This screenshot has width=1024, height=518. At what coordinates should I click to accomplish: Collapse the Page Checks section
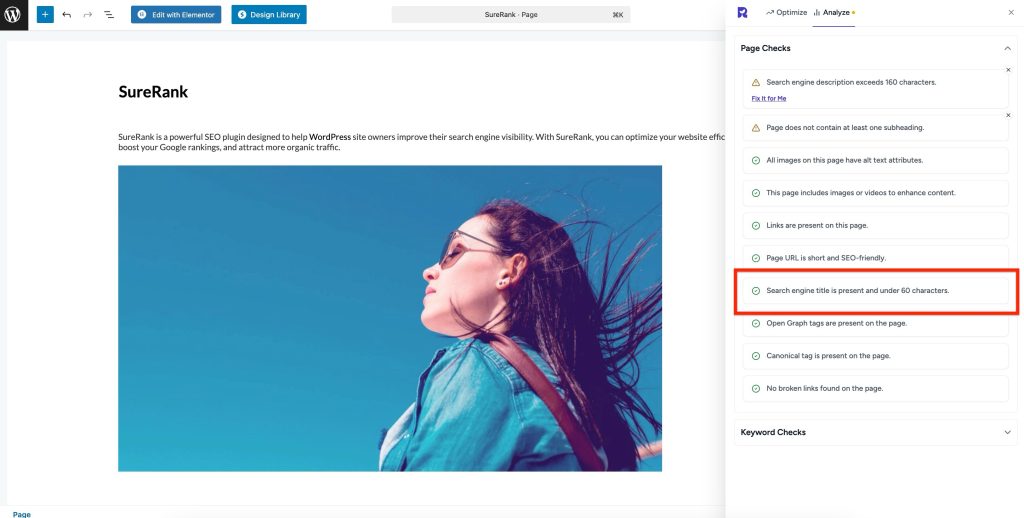point(1006,48)
